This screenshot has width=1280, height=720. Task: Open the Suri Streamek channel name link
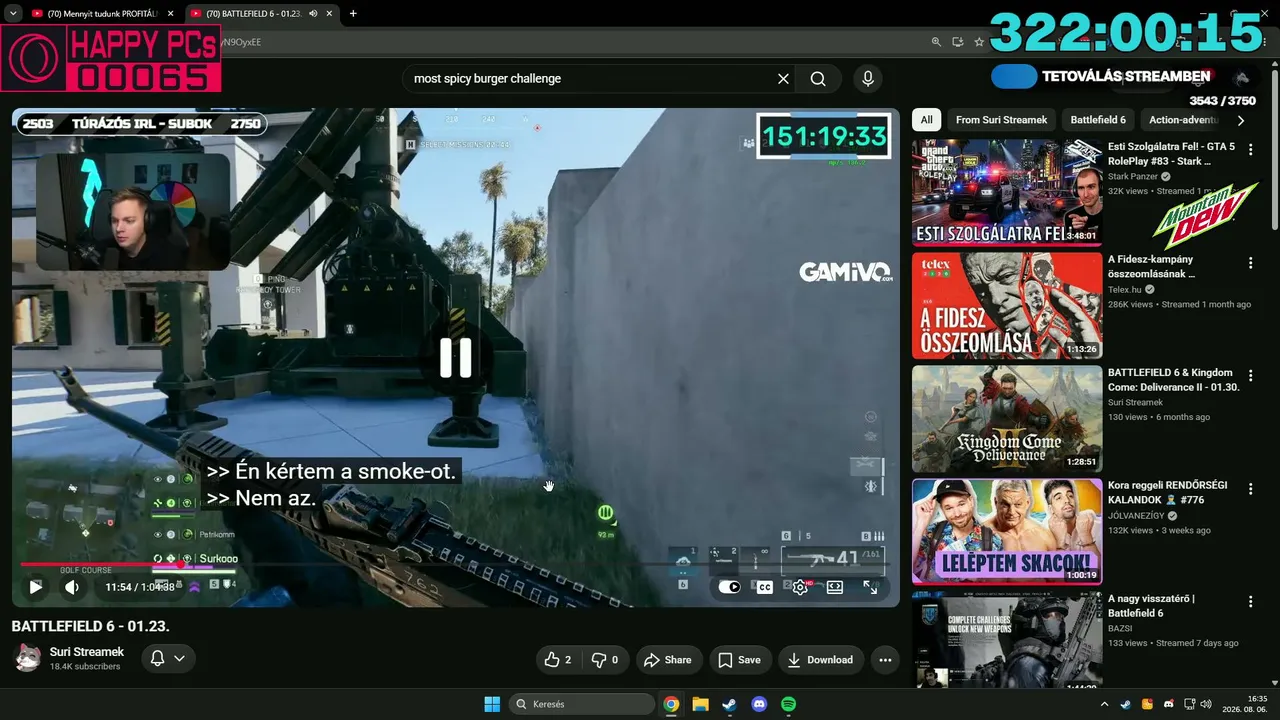(87, 652)
